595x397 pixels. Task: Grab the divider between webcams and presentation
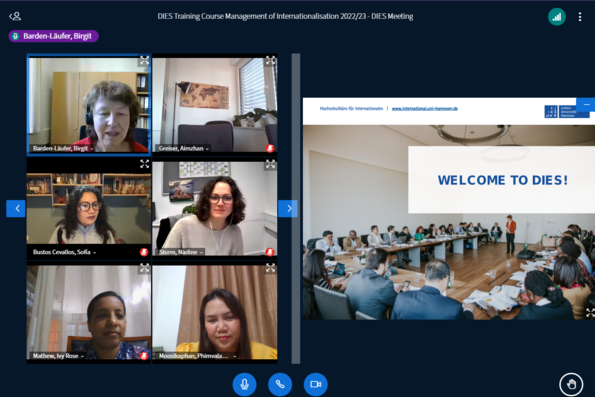(296, 208)
